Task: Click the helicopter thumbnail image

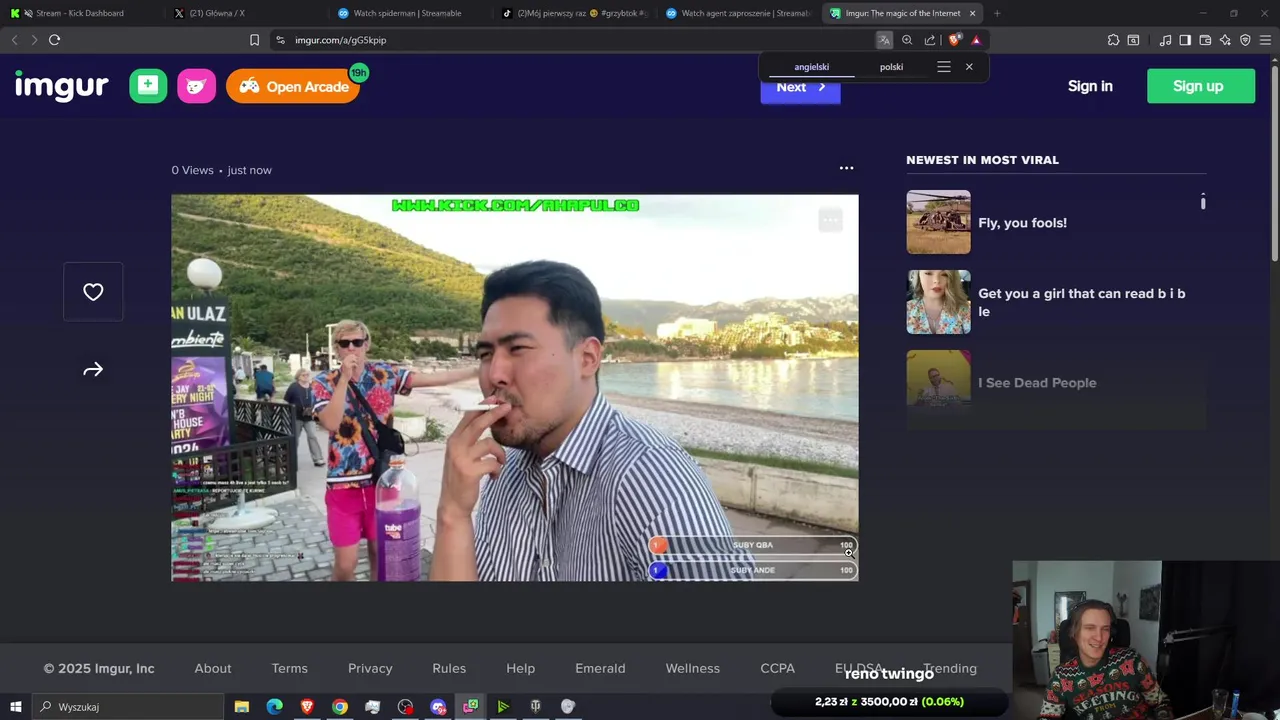Action: [x=938, y=222]
